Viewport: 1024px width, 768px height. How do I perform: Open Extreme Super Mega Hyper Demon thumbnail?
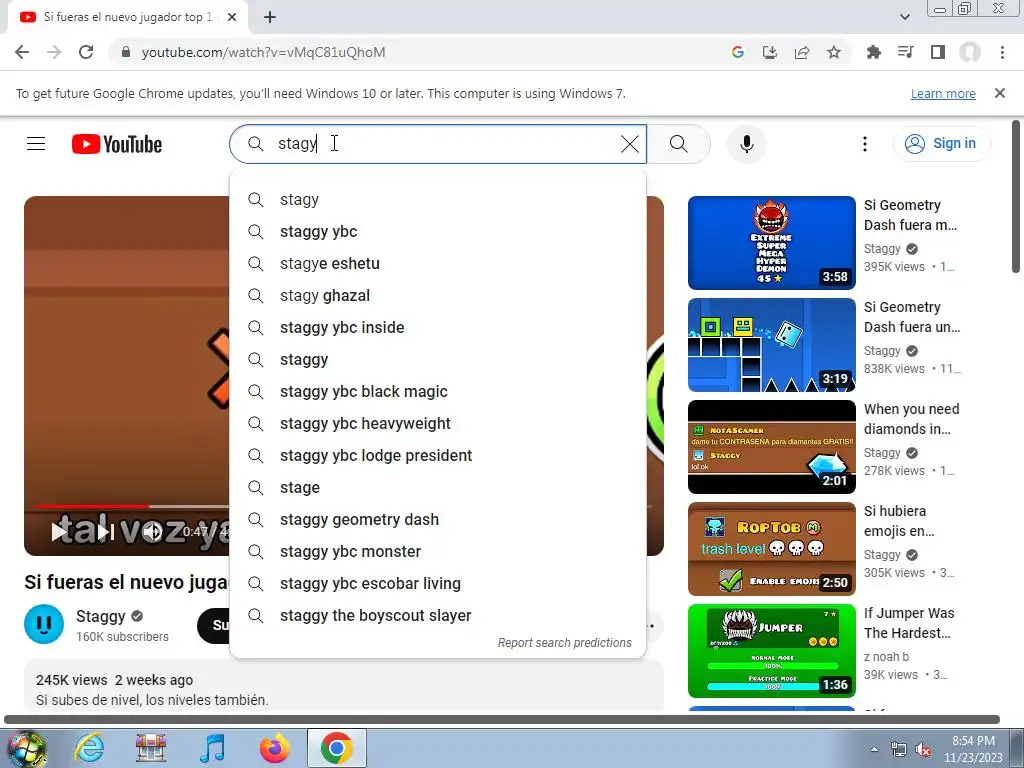[771, 242]
